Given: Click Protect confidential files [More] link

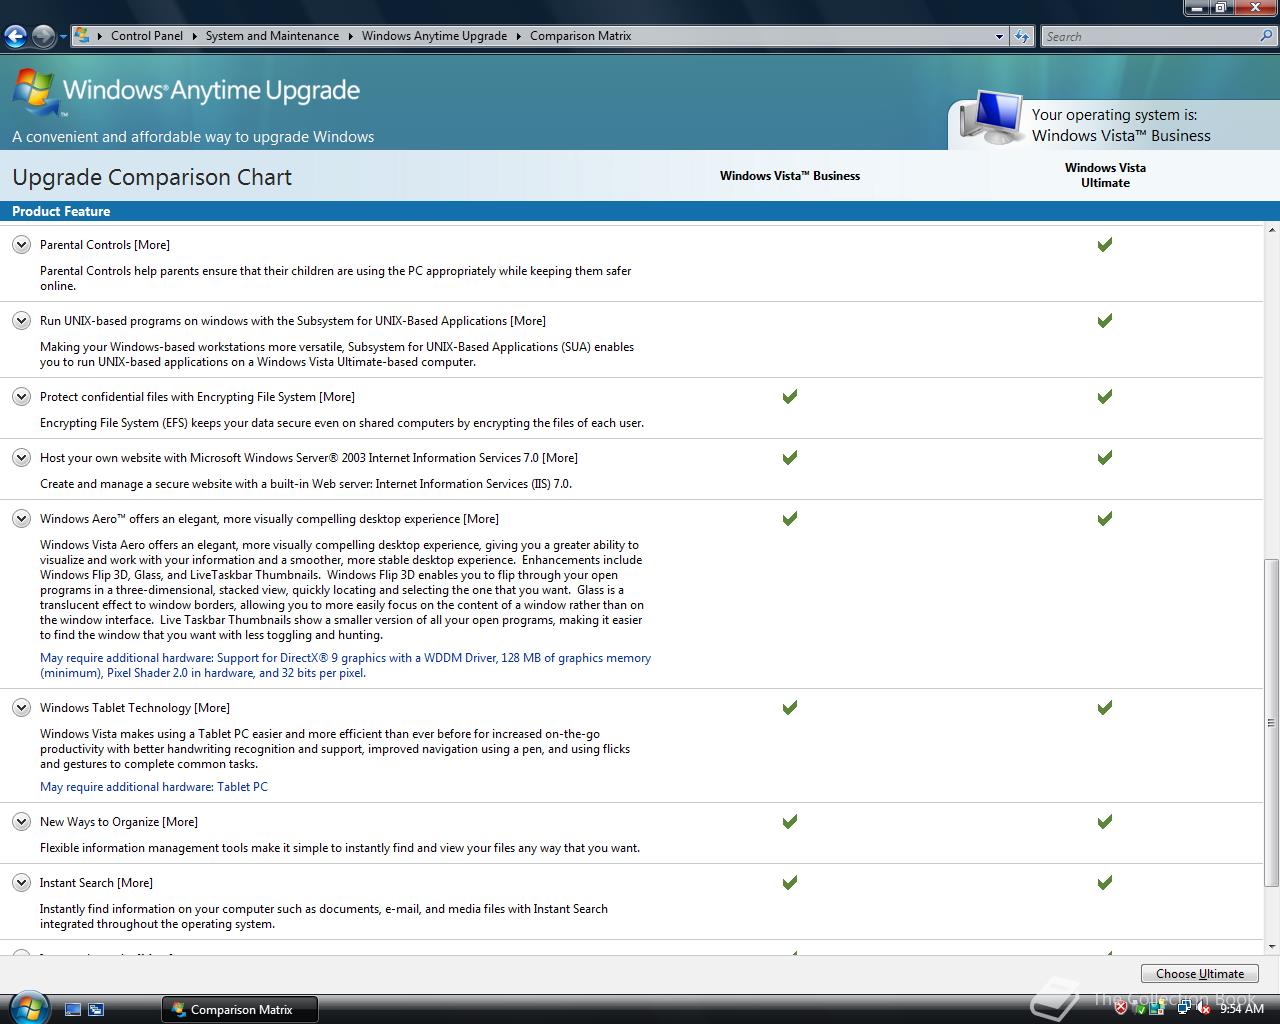Looking at the screenshot, I should pos(197,397).
